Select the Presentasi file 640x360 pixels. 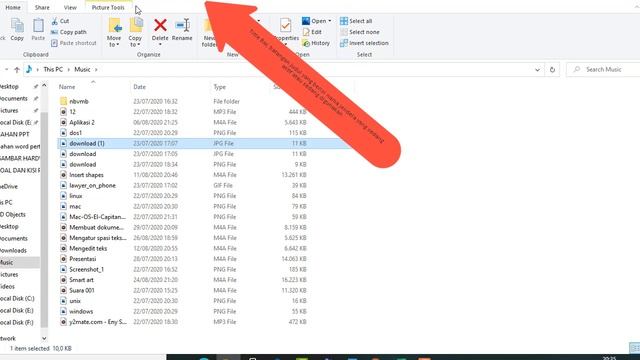(x=82, y=259)
